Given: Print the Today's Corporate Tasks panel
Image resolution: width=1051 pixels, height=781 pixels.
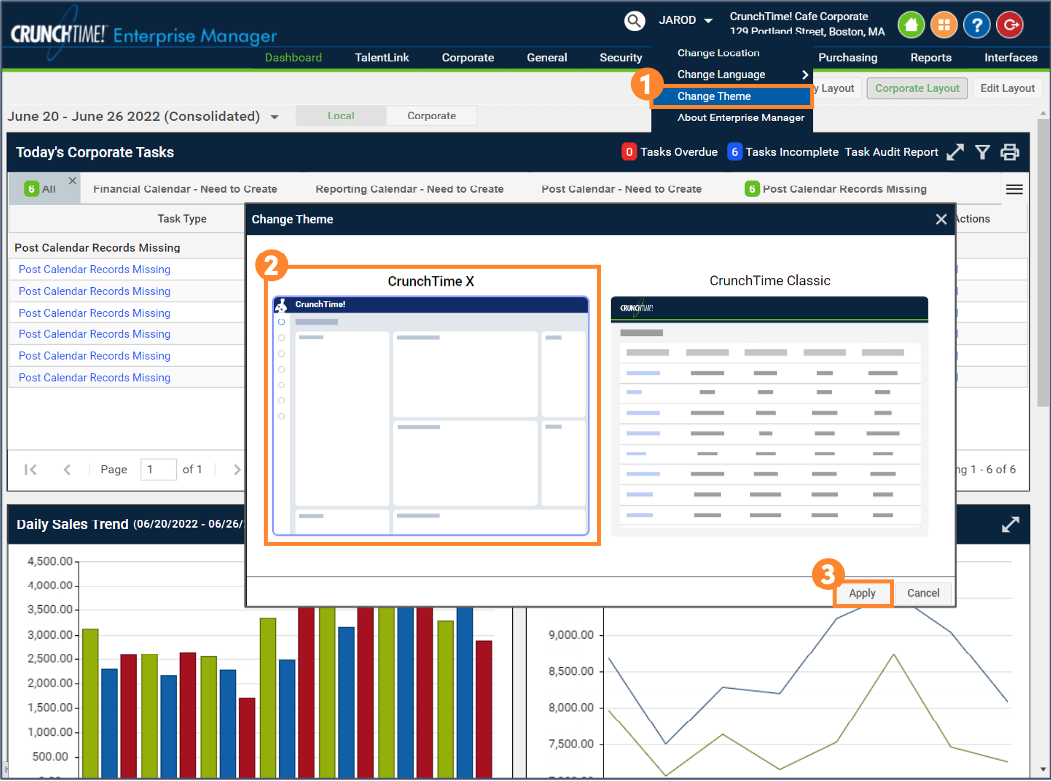Looking at the screenshot, I should (x=1010, y=152).
